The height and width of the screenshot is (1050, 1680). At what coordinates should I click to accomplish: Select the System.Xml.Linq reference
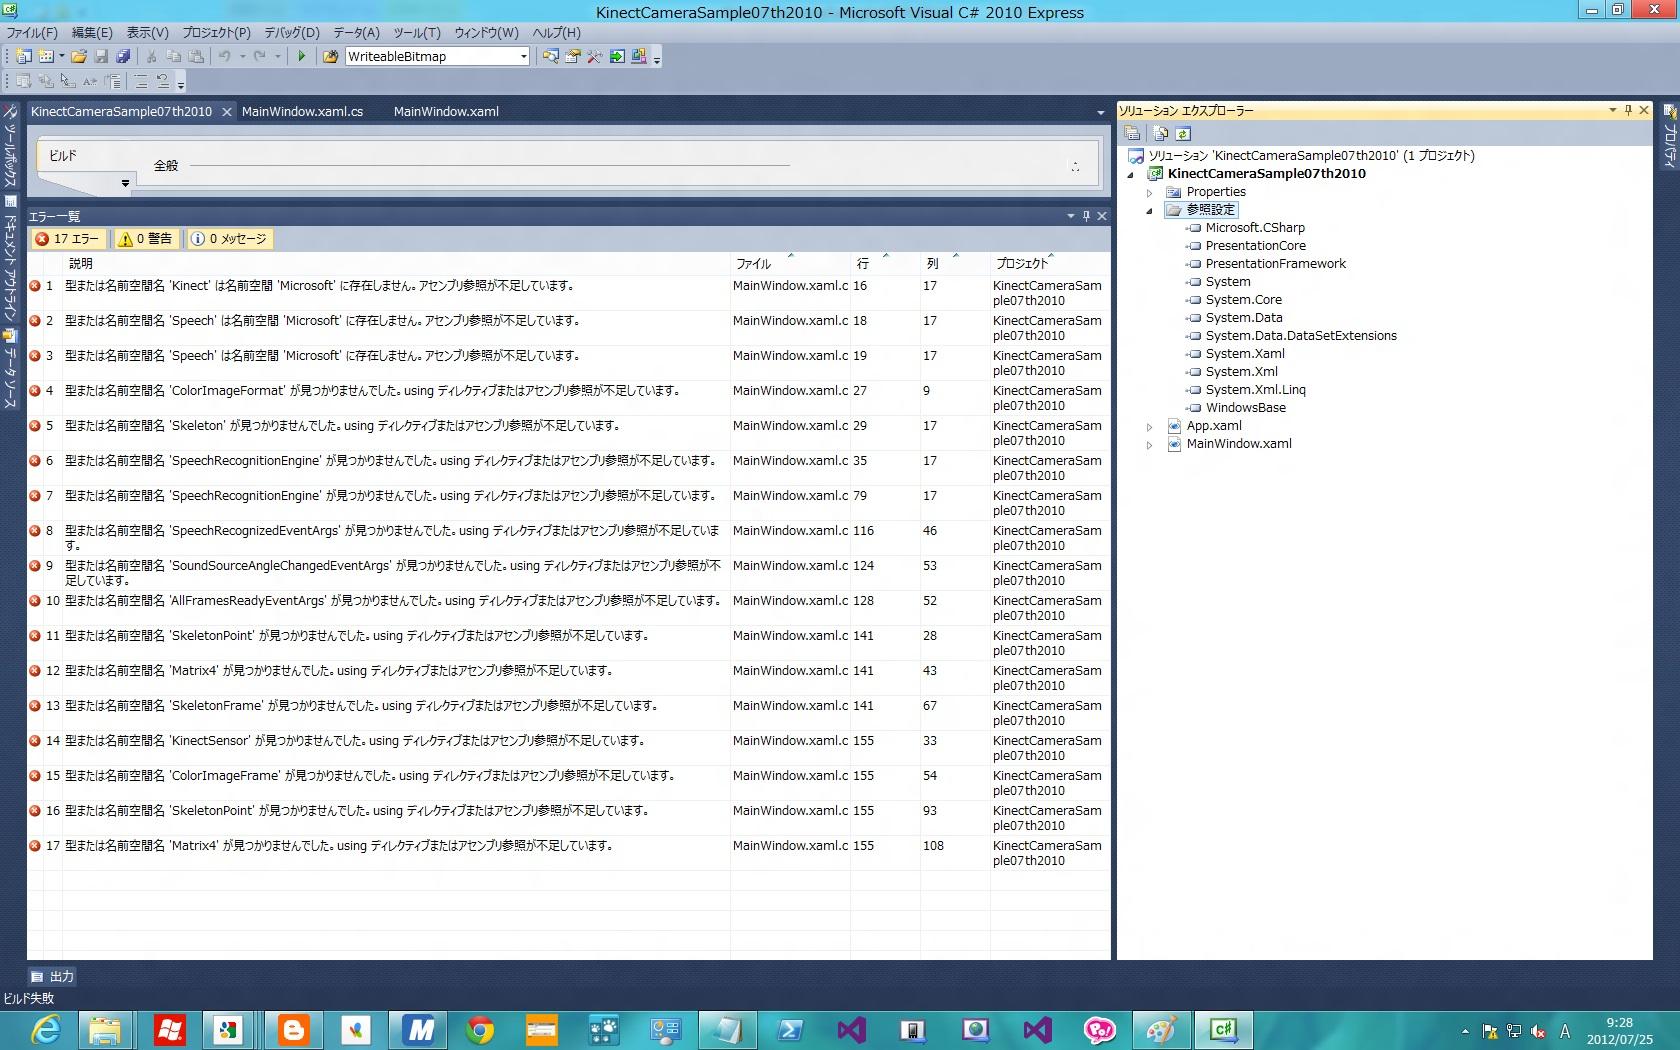[x=1255, y=390]
